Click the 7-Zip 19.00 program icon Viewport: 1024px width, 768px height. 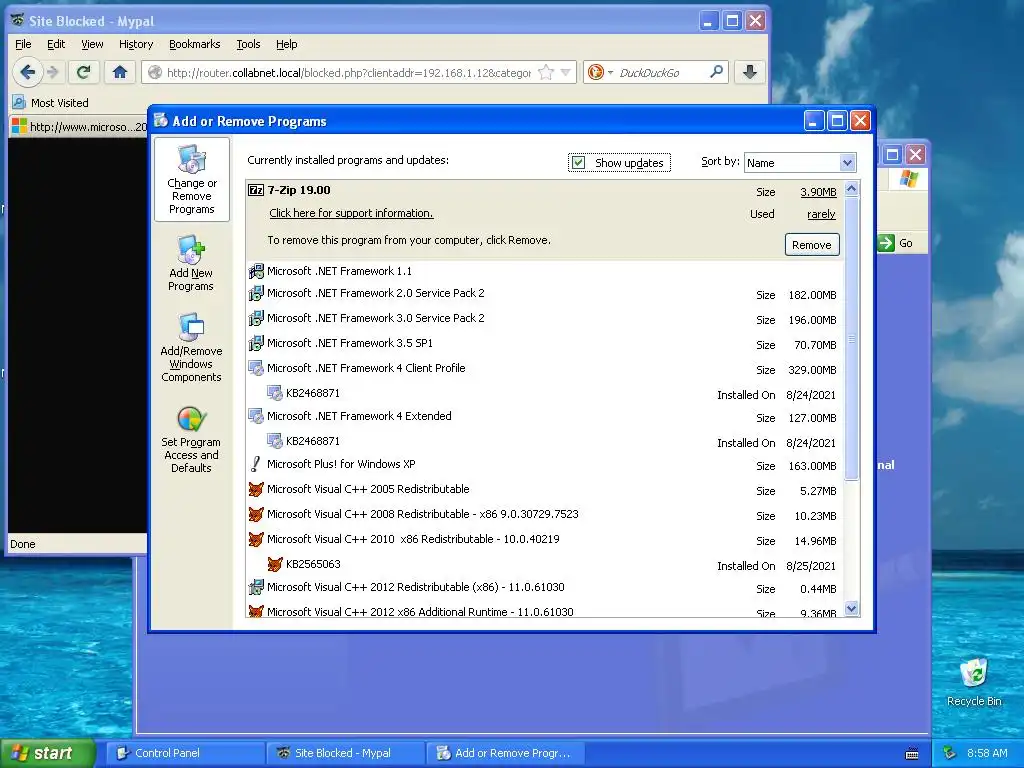256,190
